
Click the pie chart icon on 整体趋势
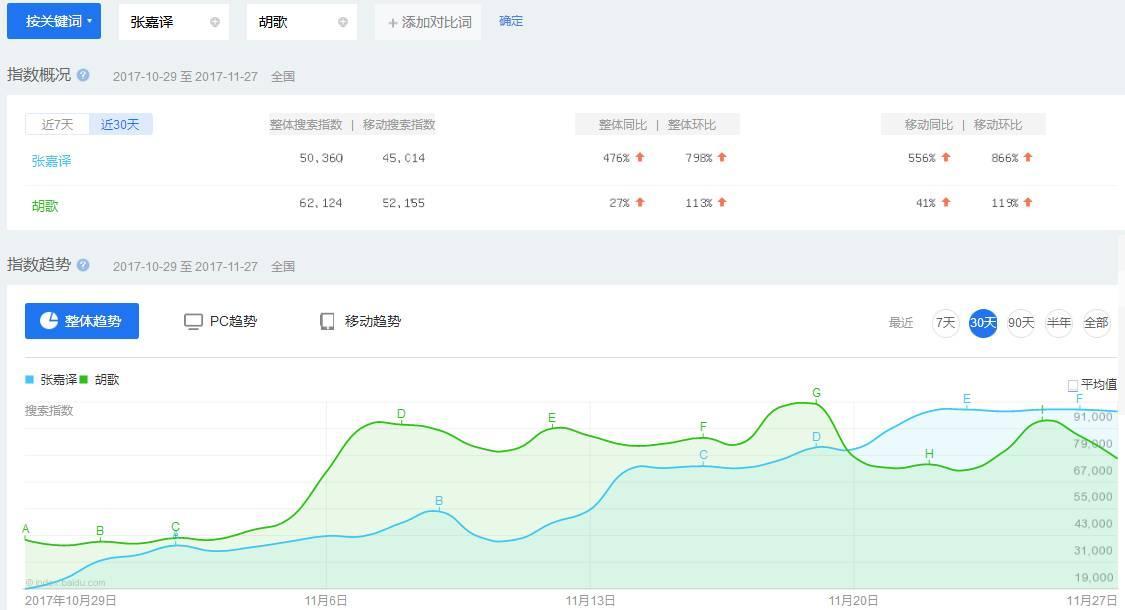pos(49,321)
